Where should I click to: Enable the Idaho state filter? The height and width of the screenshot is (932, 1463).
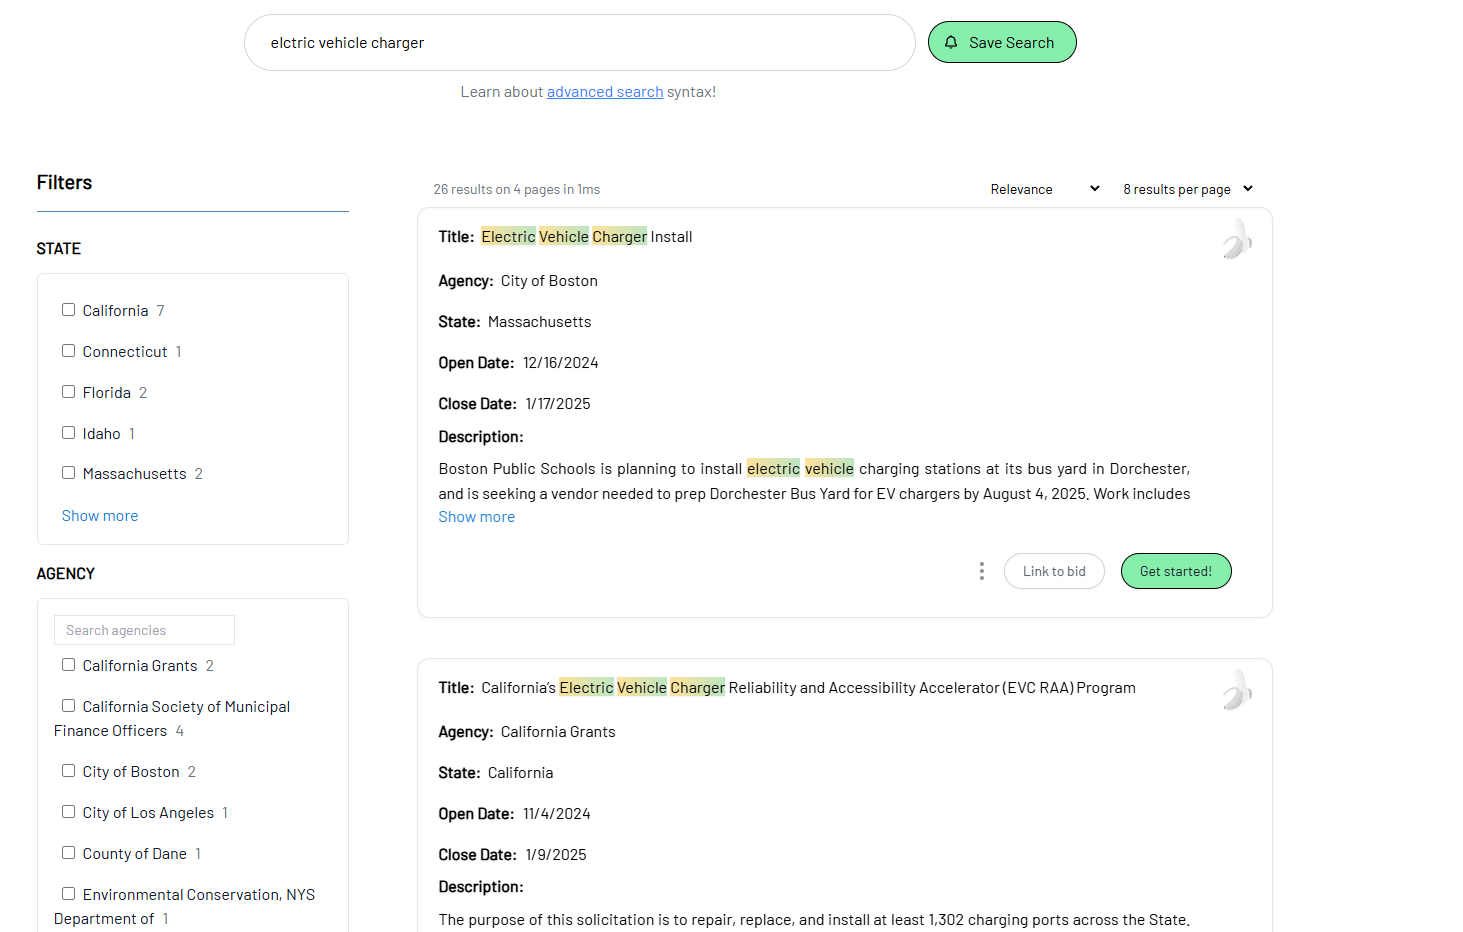(x=68, y=433)
